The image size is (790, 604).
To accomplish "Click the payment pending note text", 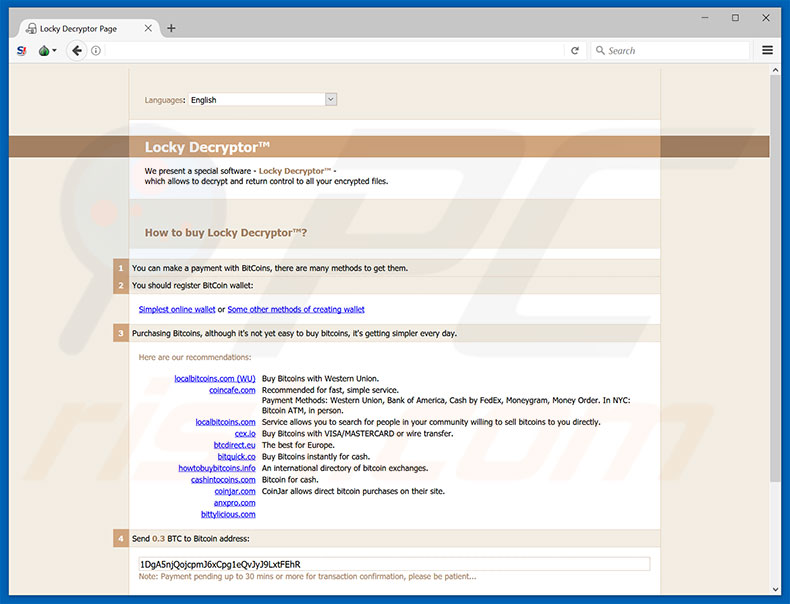I will 307,576.
